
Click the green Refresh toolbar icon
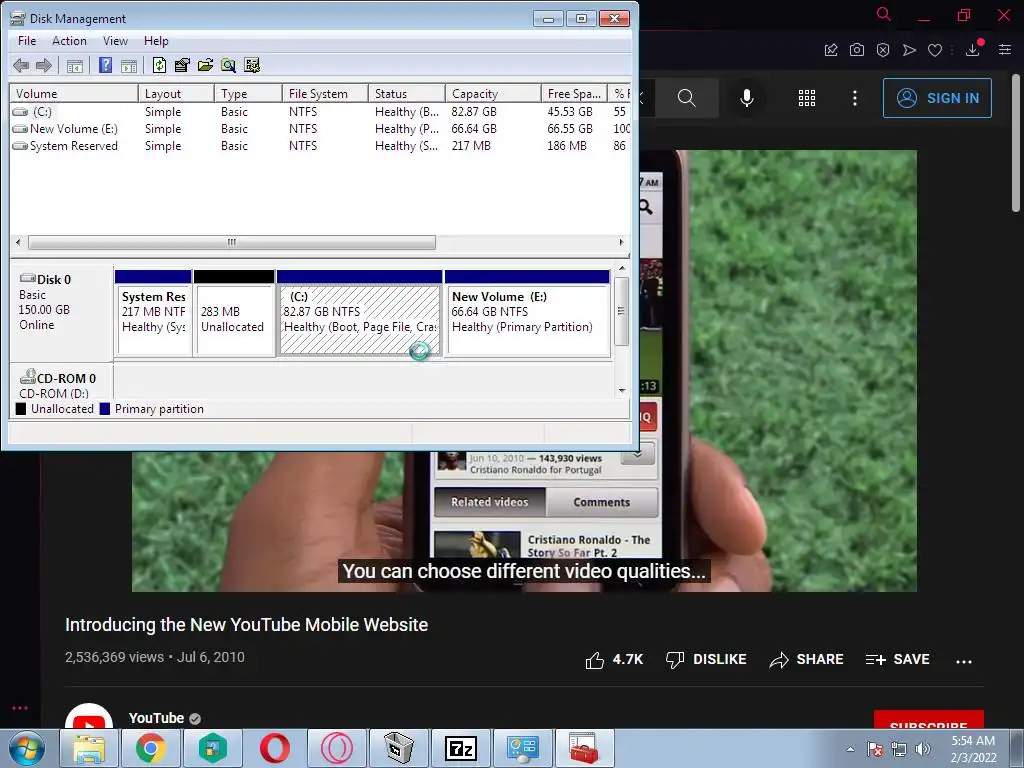pyautogui.click(x=159, y=65)
